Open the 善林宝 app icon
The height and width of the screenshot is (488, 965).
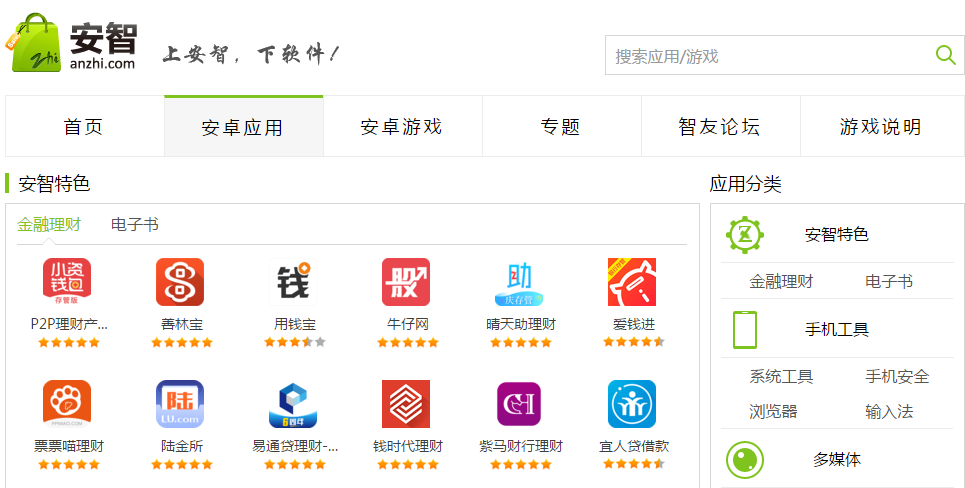point(180,282)
